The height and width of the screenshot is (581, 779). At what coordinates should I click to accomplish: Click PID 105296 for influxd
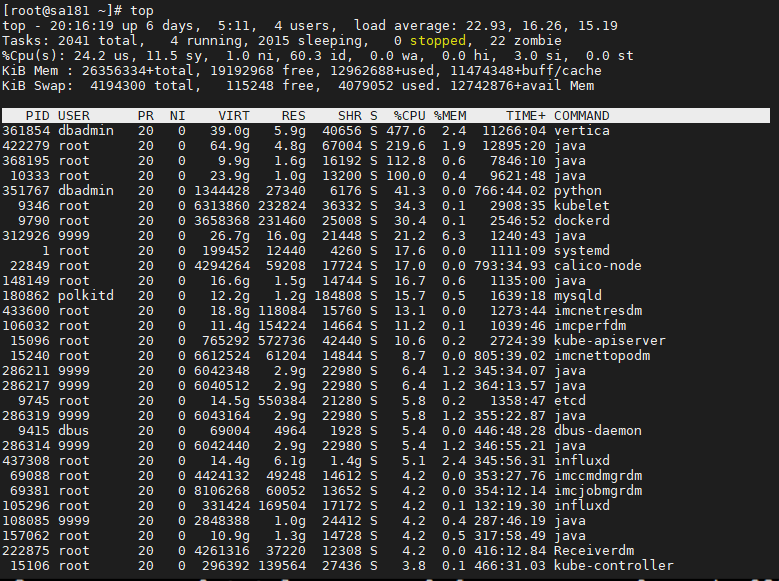tap(26, 505)
